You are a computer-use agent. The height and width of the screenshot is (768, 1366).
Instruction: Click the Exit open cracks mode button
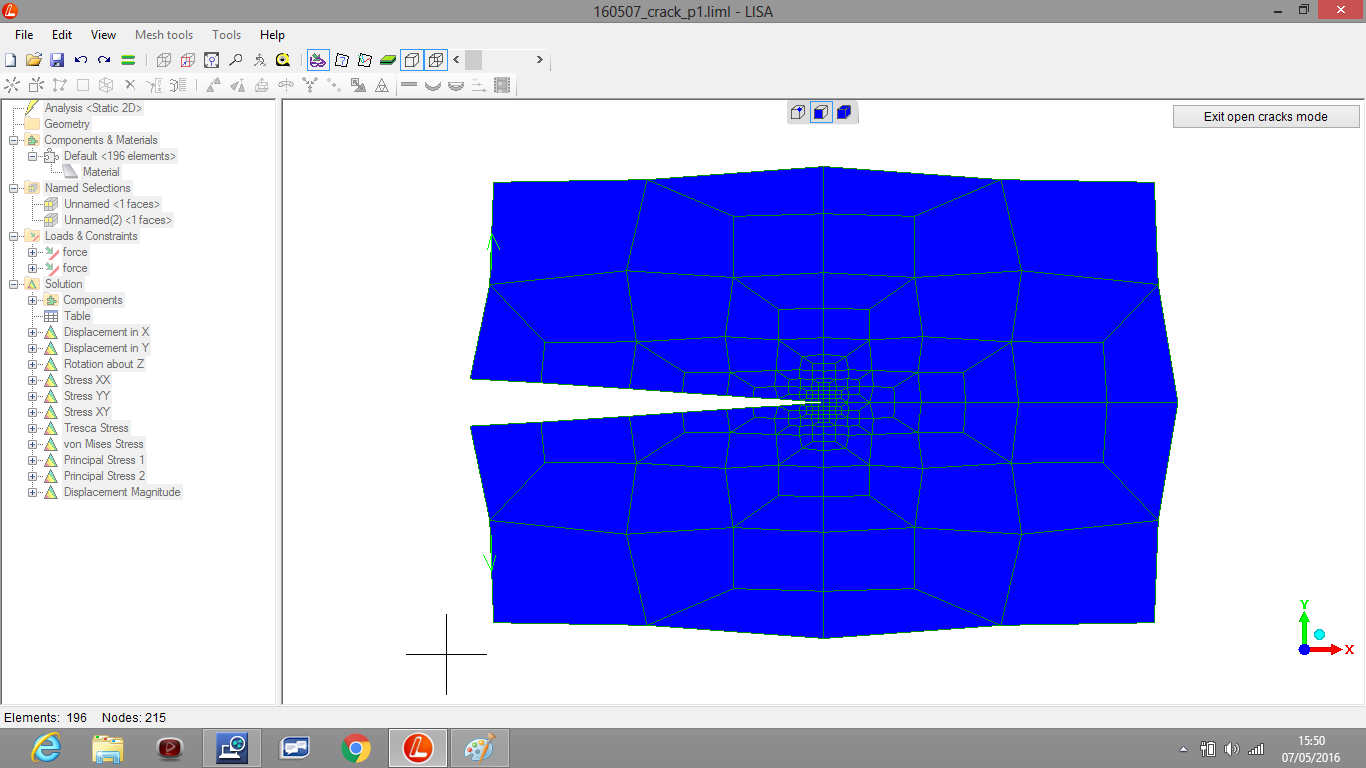coord(1265,117)
